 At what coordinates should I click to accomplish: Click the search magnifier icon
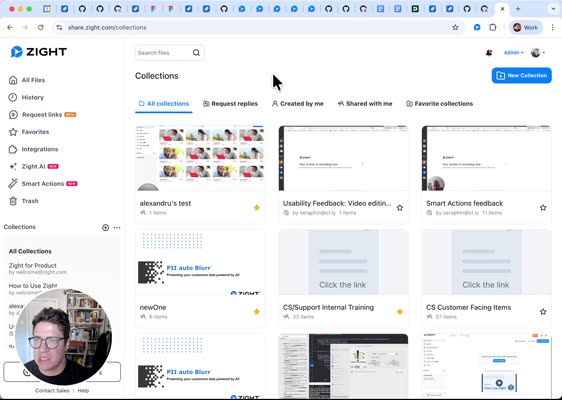[x=196, y=53]
